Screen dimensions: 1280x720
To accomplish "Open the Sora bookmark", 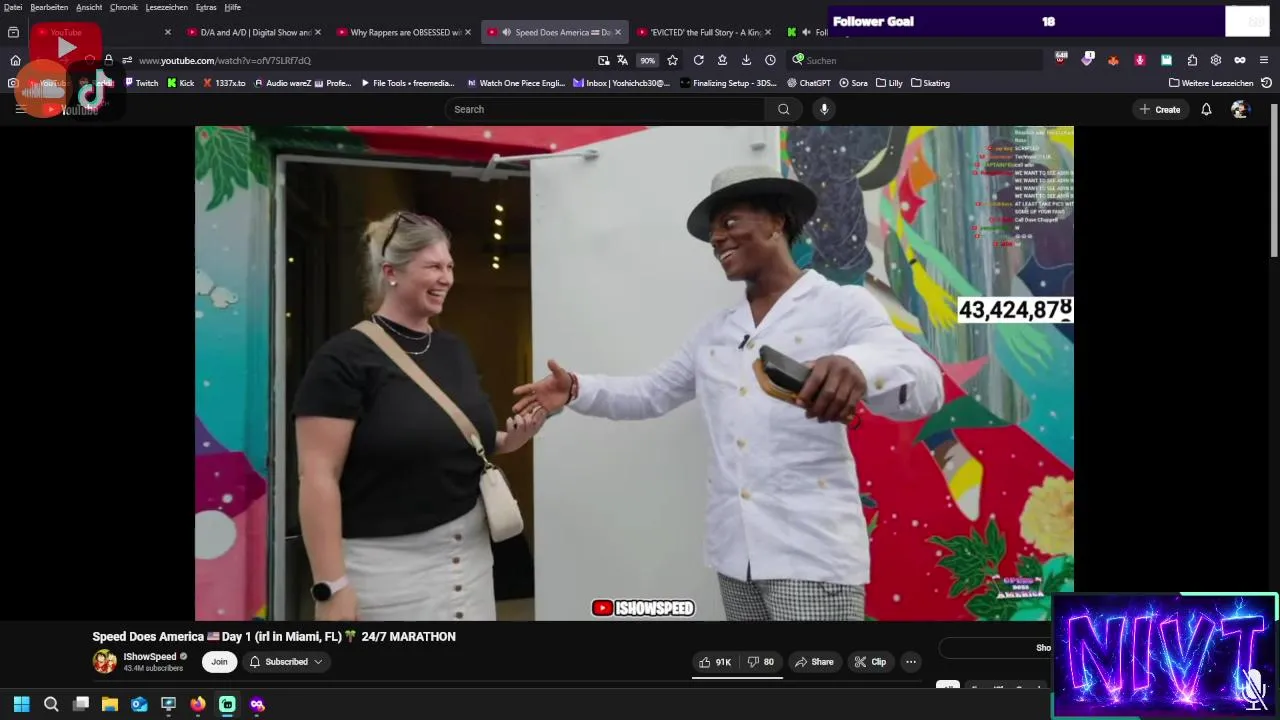I will (x=853, y=83).
